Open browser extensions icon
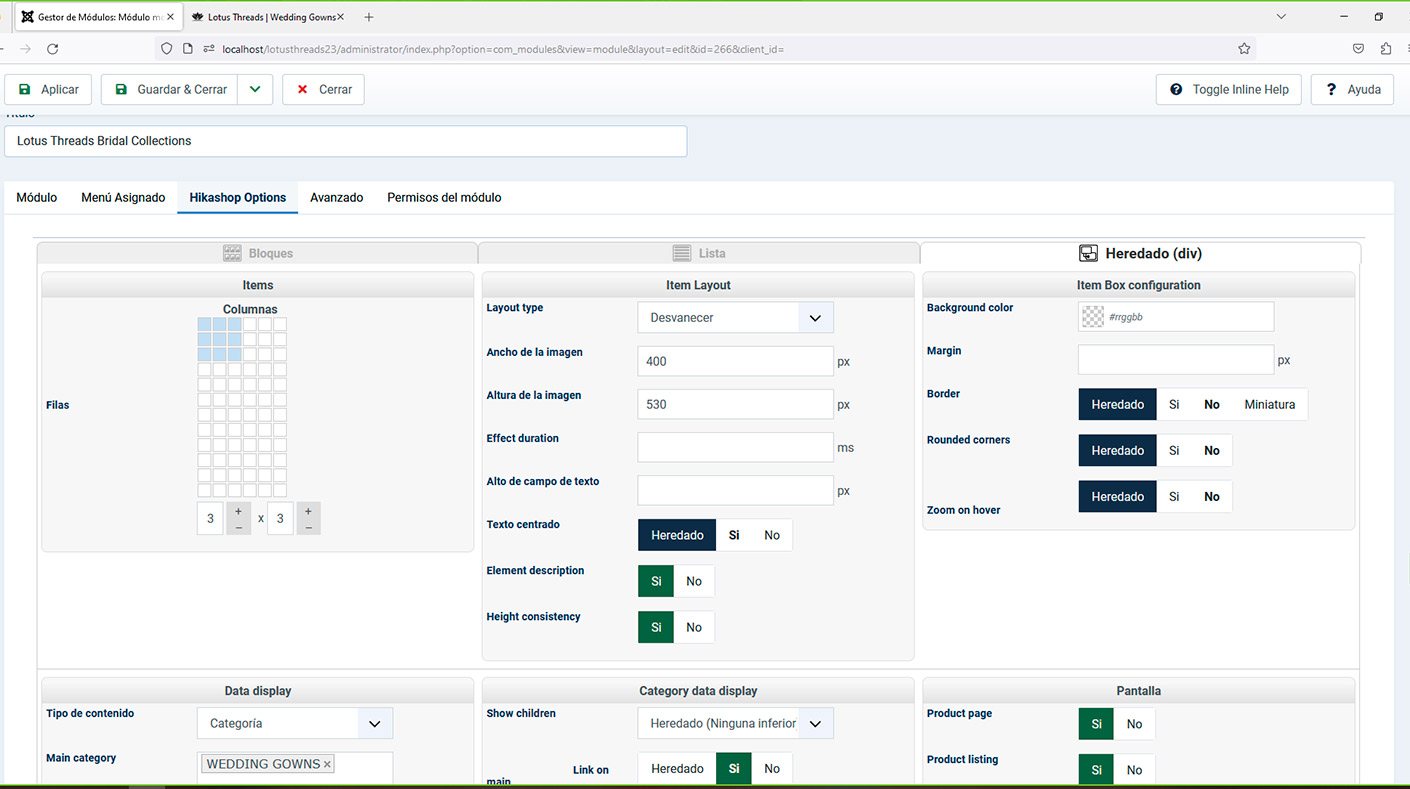Viewport: 1410px width, 789px height. (1385, 48)
